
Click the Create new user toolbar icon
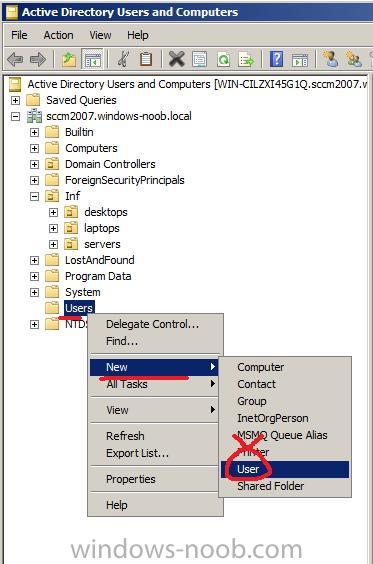pyautogui.click(x=331, y=59)
